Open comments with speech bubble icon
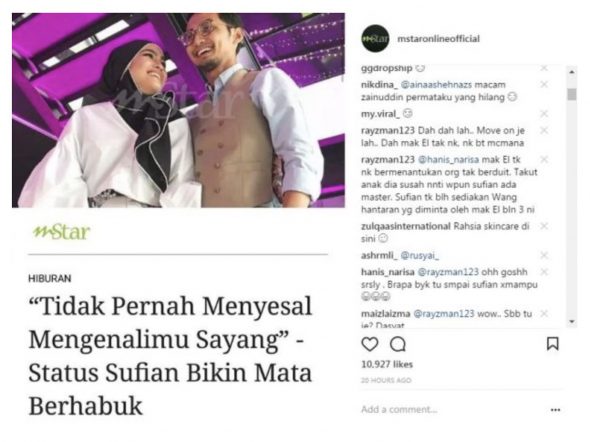This screenshot has height=442, width=590. pyautogui.click(x=398, y=344)
